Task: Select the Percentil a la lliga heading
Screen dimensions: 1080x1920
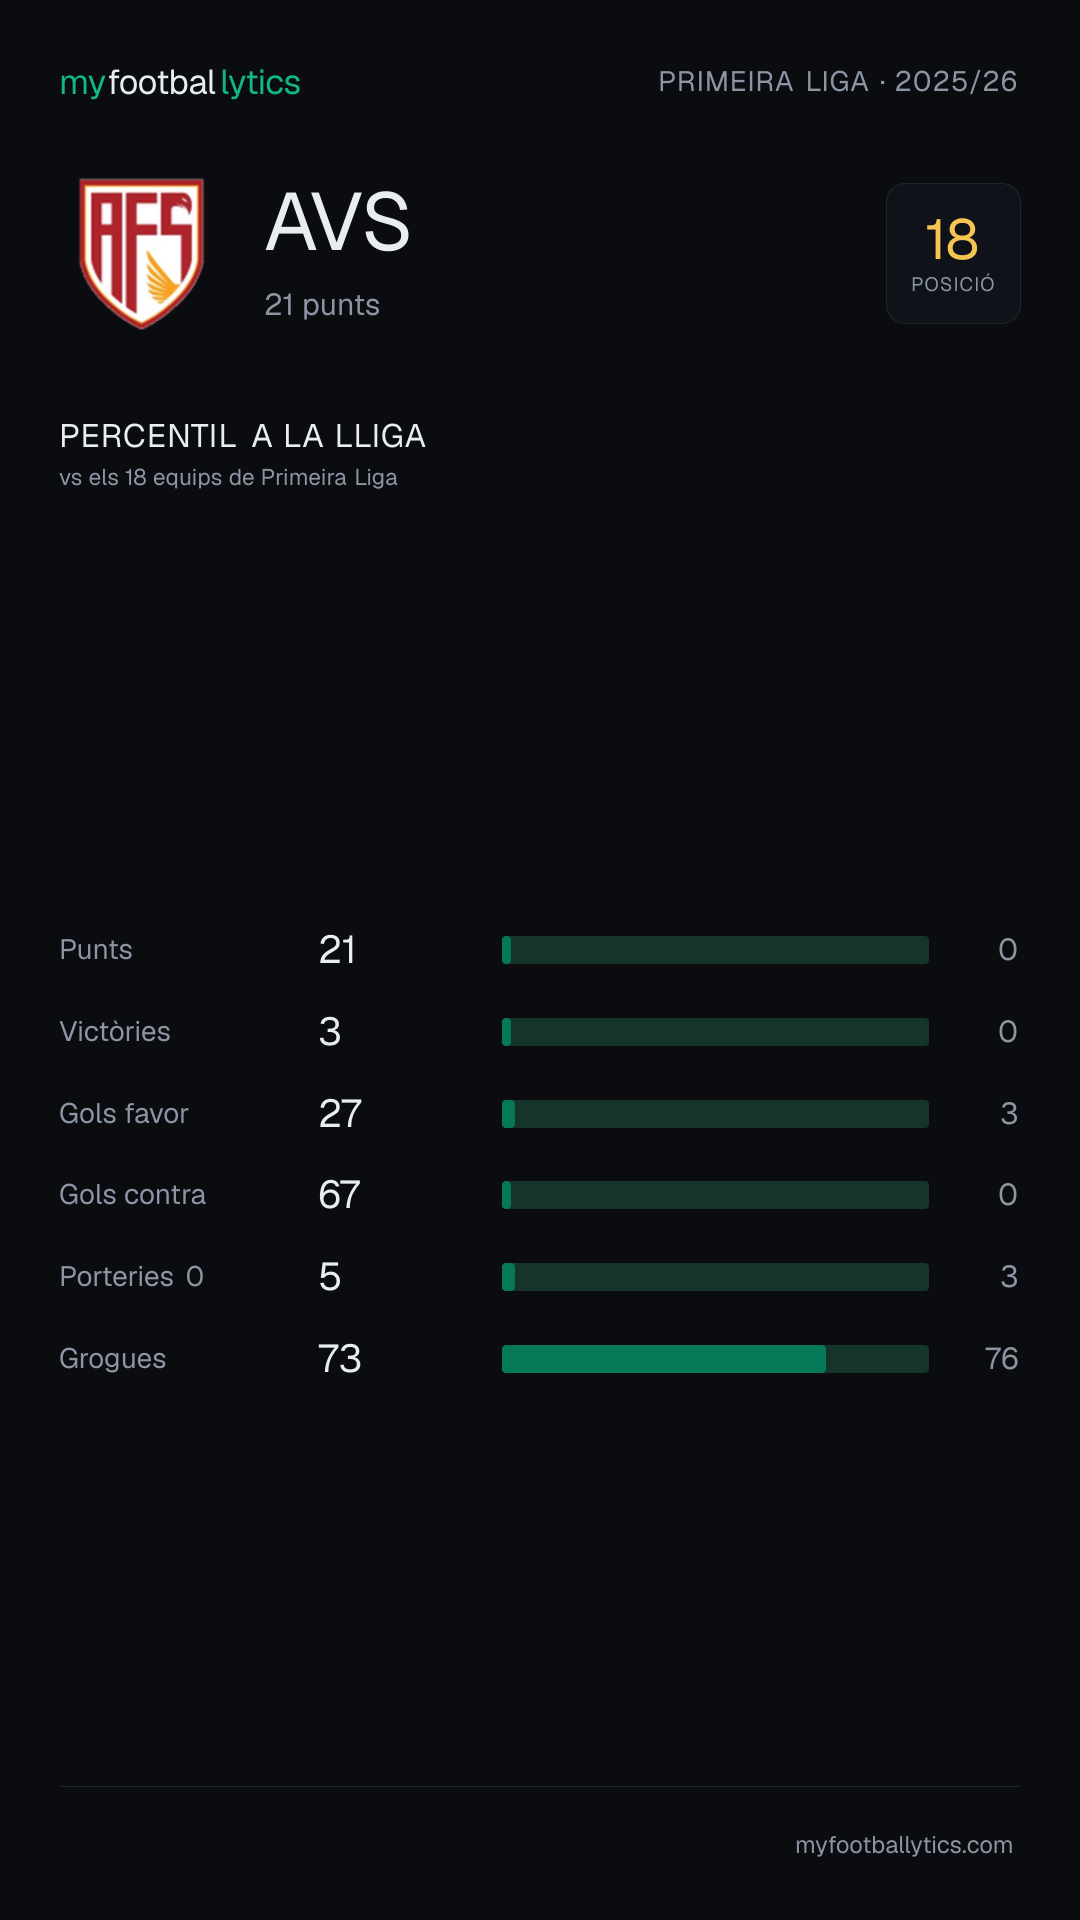Action: 243,436
